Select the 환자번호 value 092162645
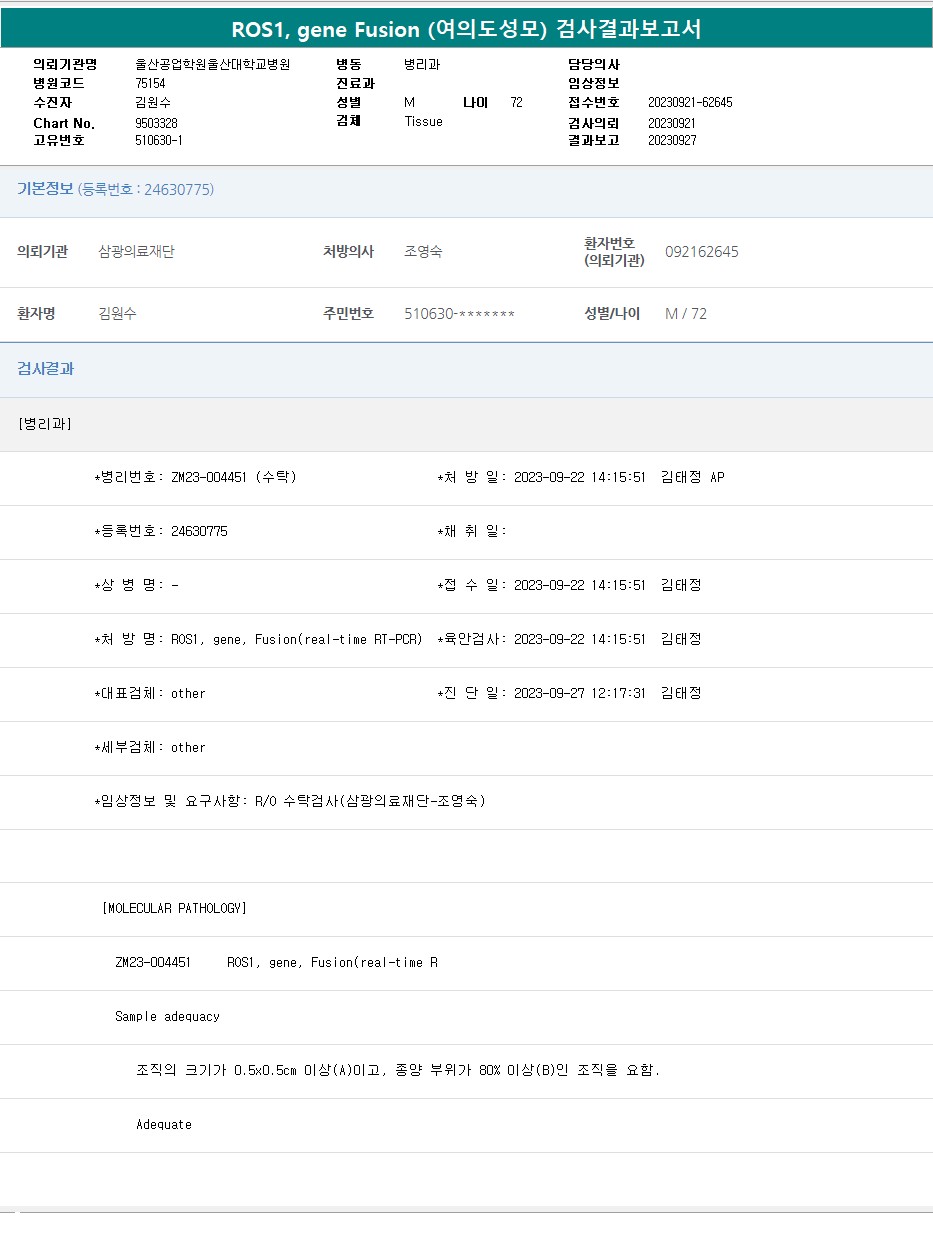The height and width of the screenshot is (1247, 933). 701,252
